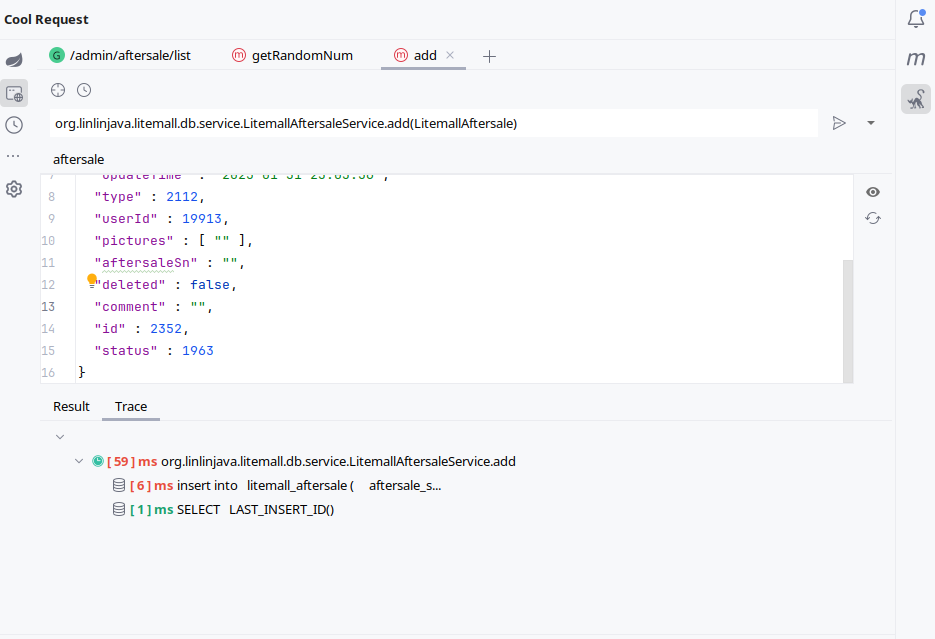Screen dimensions: 935x639
Task: Click the Spring leaf icon in sidebar
Action: coord(14,61)
